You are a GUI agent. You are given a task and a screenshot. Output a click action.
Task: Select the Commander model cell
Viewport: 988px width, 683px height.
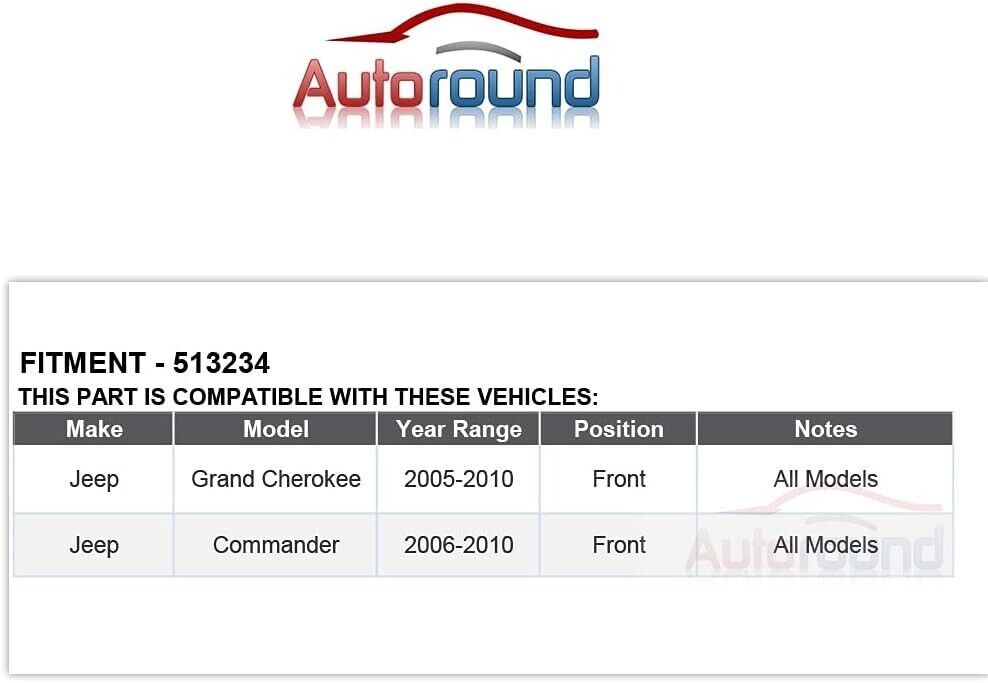pos(276,545)
